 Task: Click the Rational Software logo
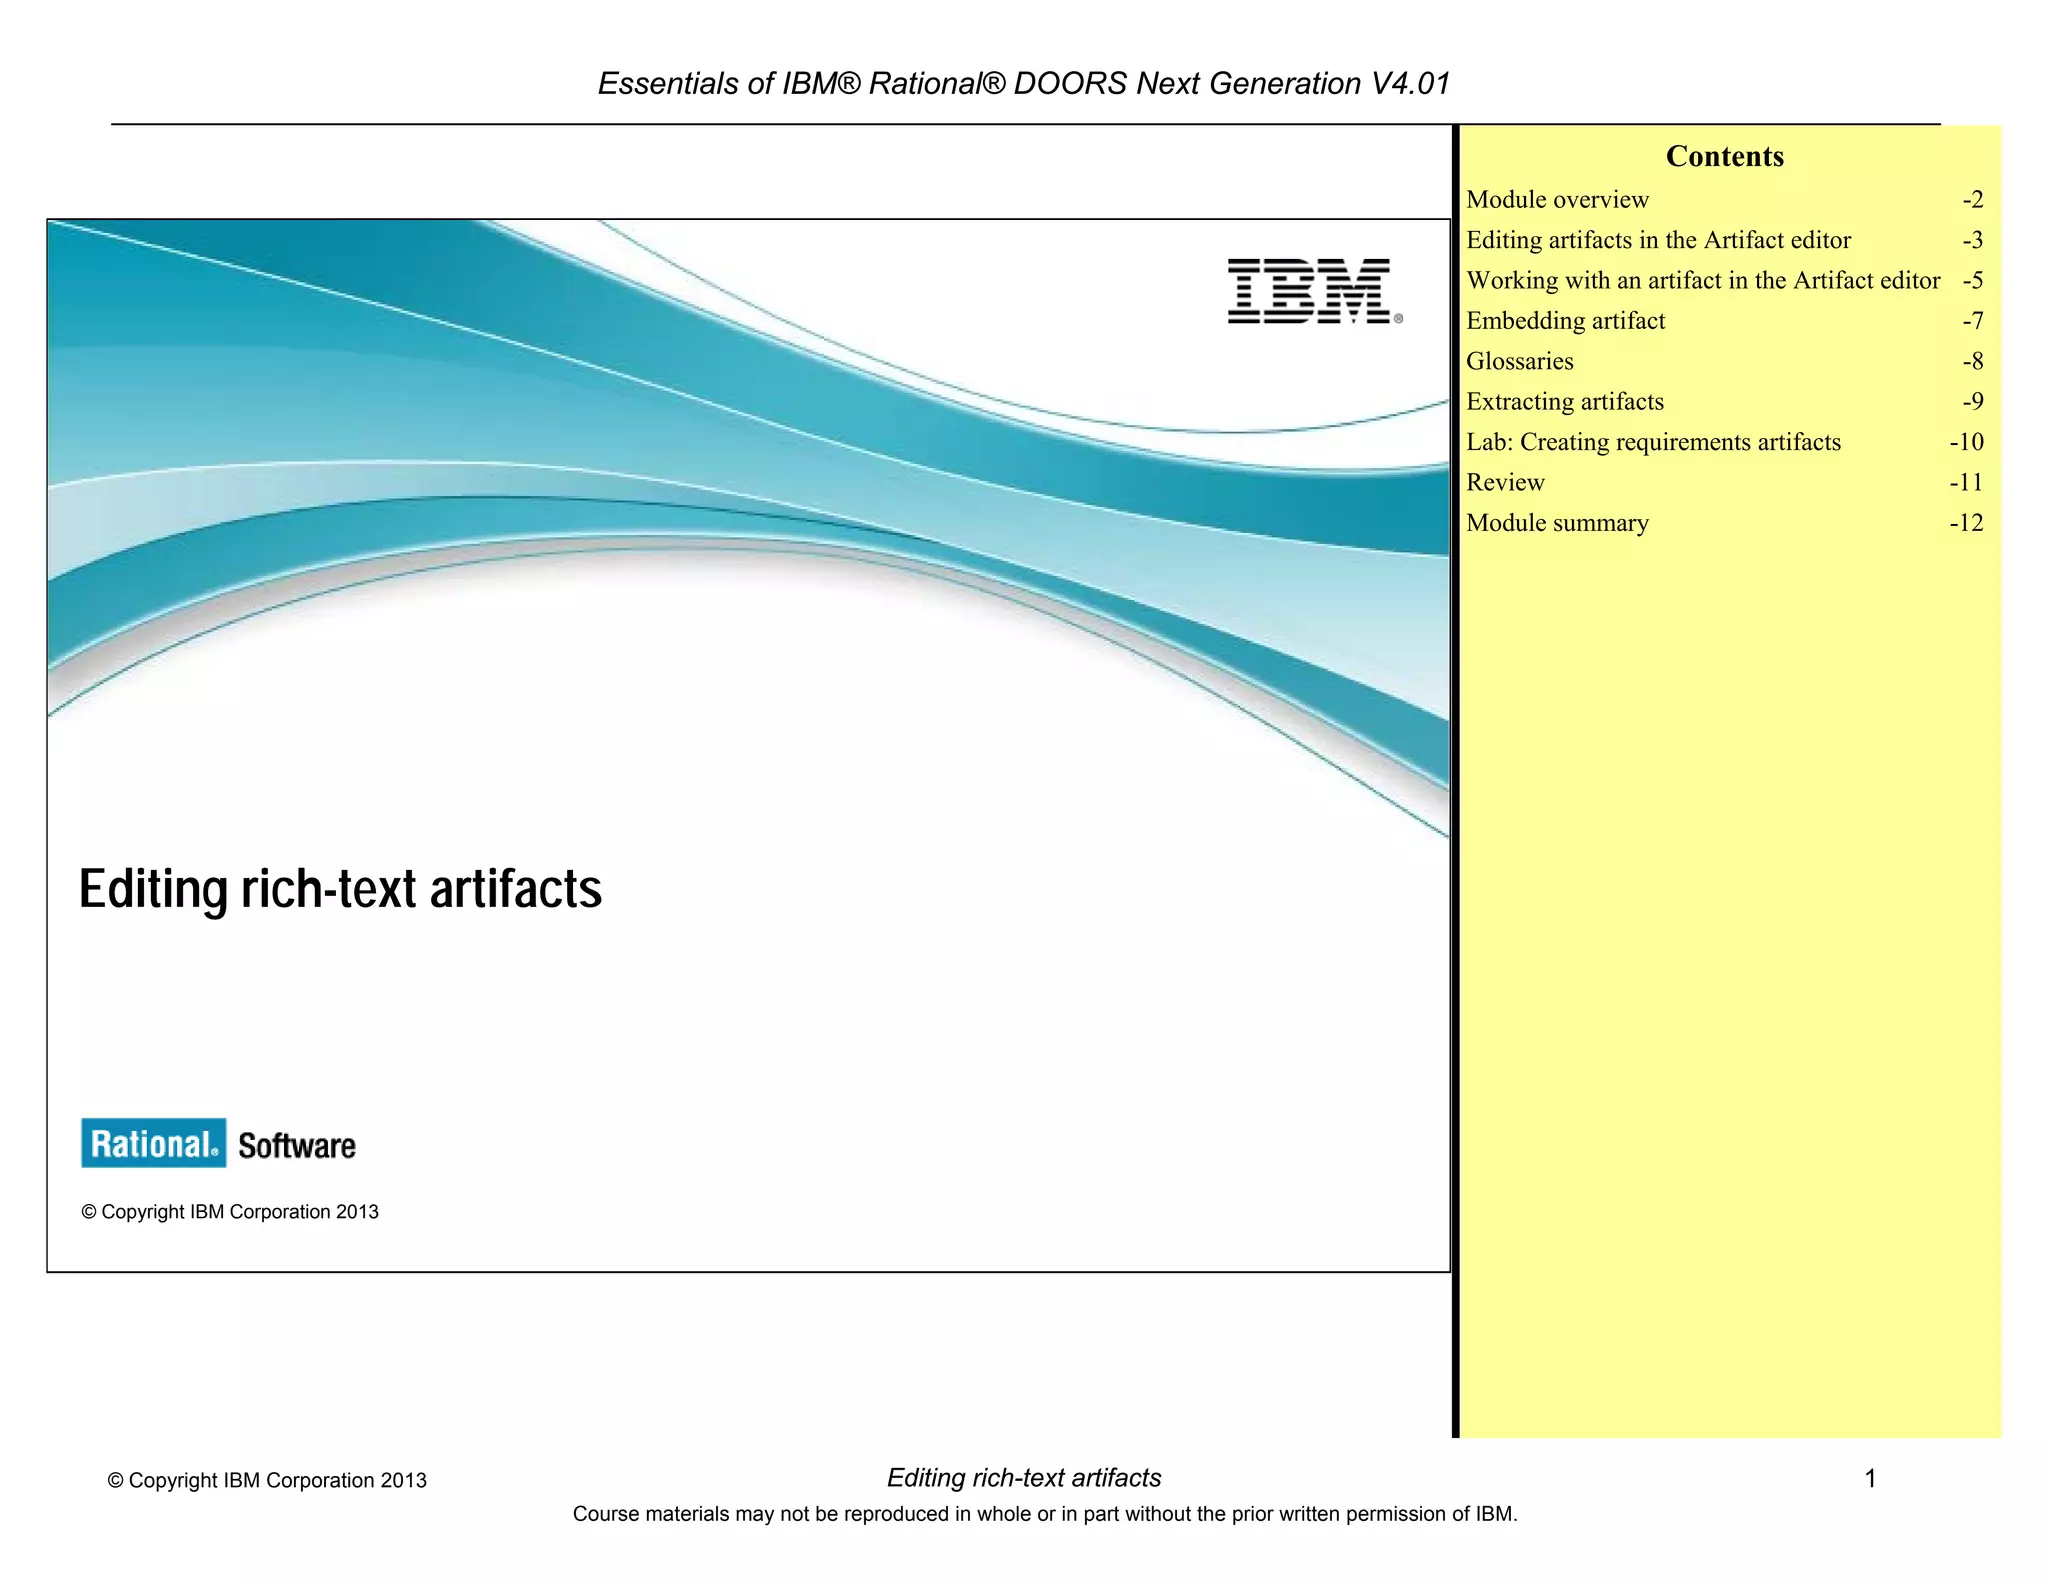pos(218,1143)
